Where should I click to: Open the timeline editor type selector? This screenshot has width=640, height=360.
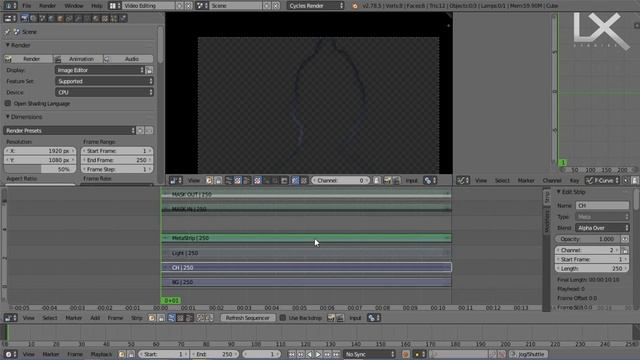(x=11, y=354)
